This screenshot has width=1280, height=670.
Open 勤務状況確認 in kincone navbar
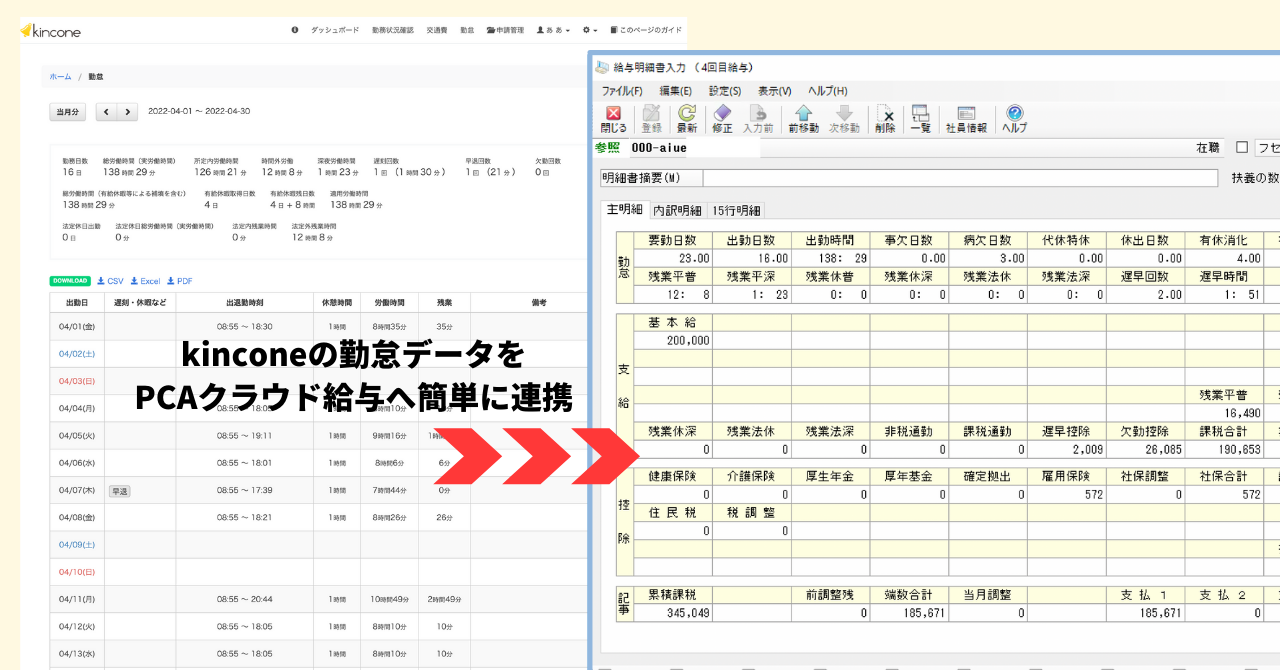[392, 31]
